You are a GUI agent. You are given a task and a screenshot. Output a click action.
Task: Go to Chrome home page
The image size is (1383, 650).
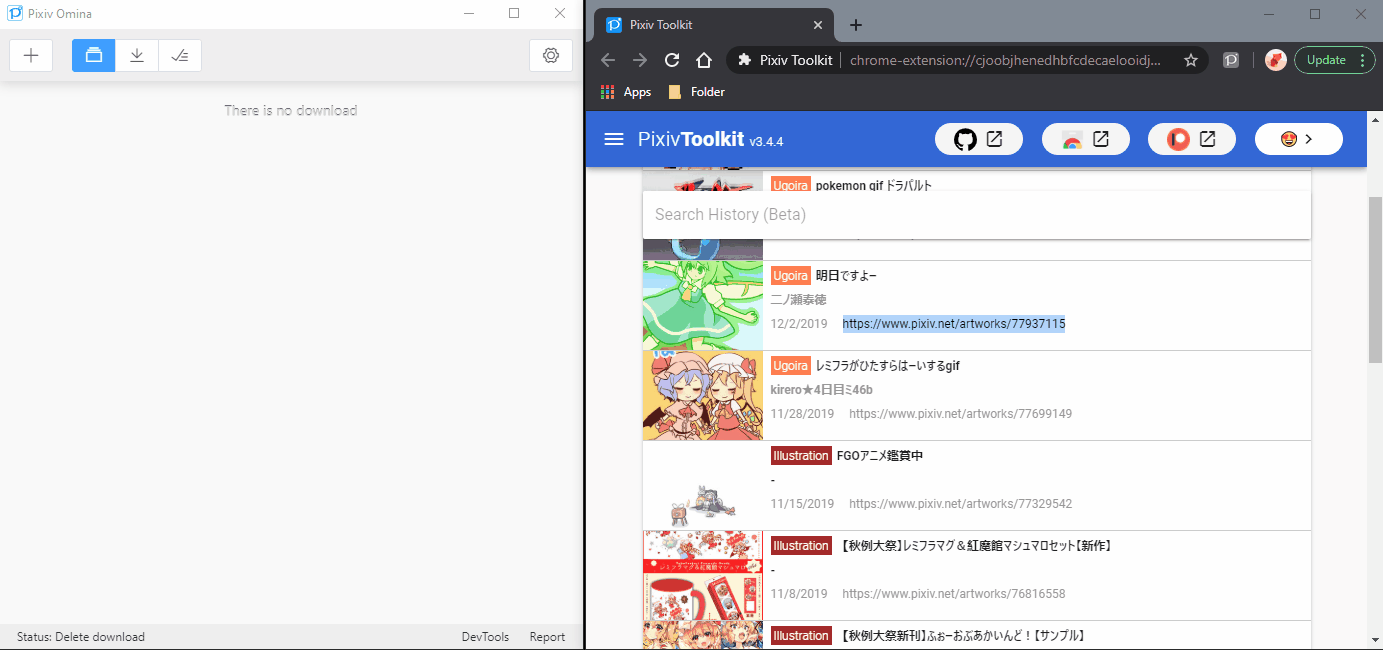pos(704,60)
